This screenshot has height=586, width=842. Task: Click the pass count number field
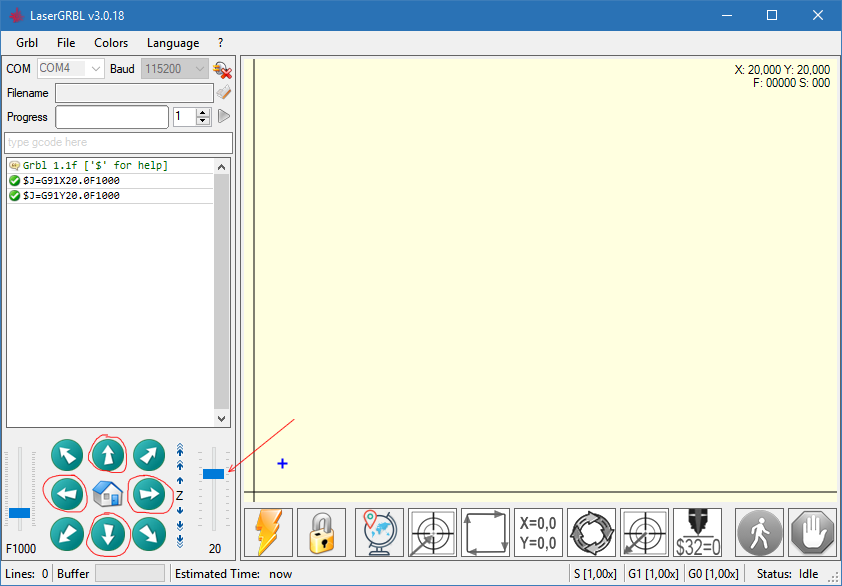(185, 117)
